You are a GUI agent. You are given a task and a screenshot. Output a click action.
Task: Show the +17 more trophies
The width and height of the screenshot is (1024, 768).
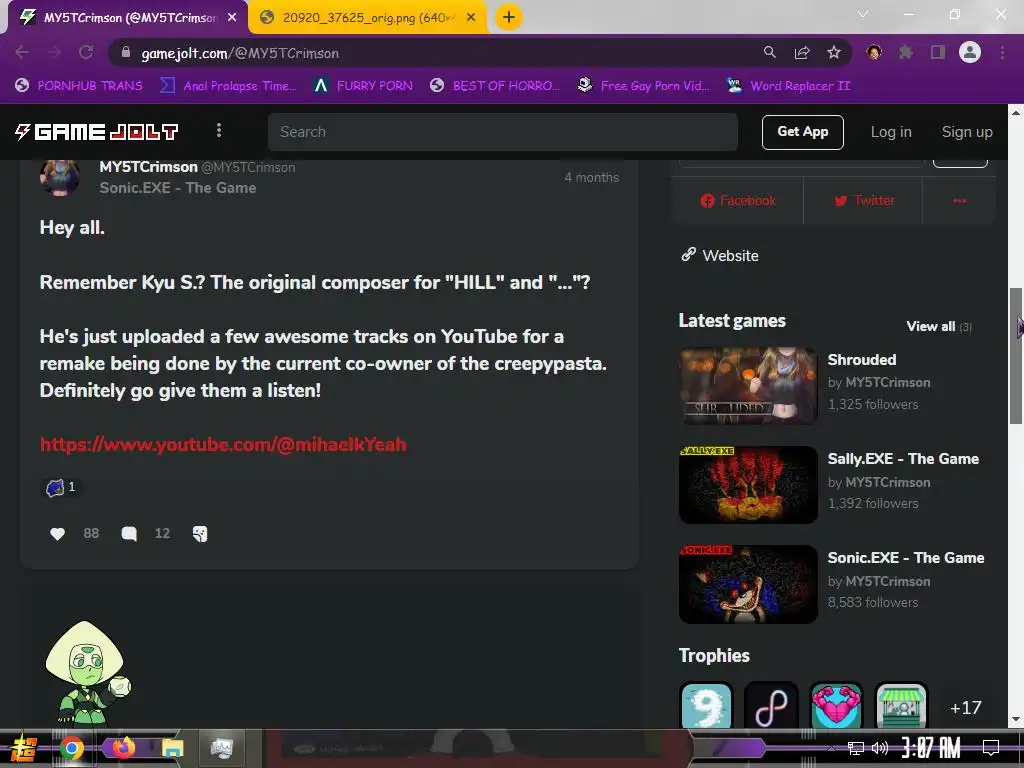tap(966, 708)
